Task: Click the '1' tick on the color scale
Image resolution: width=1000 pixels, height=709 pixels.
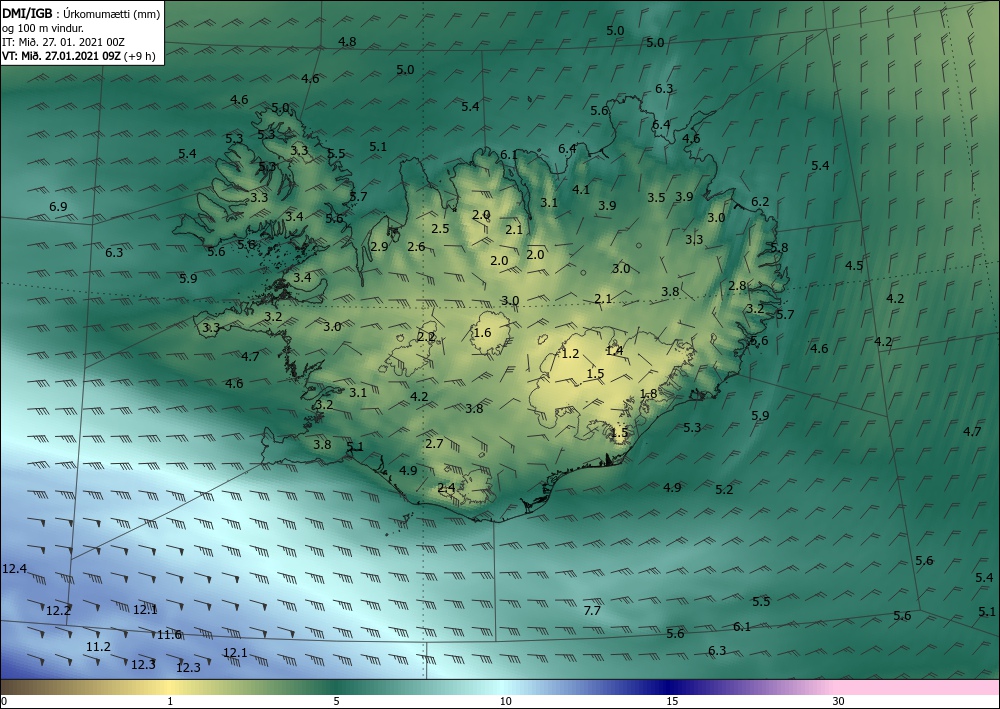Action: (170, 701)
